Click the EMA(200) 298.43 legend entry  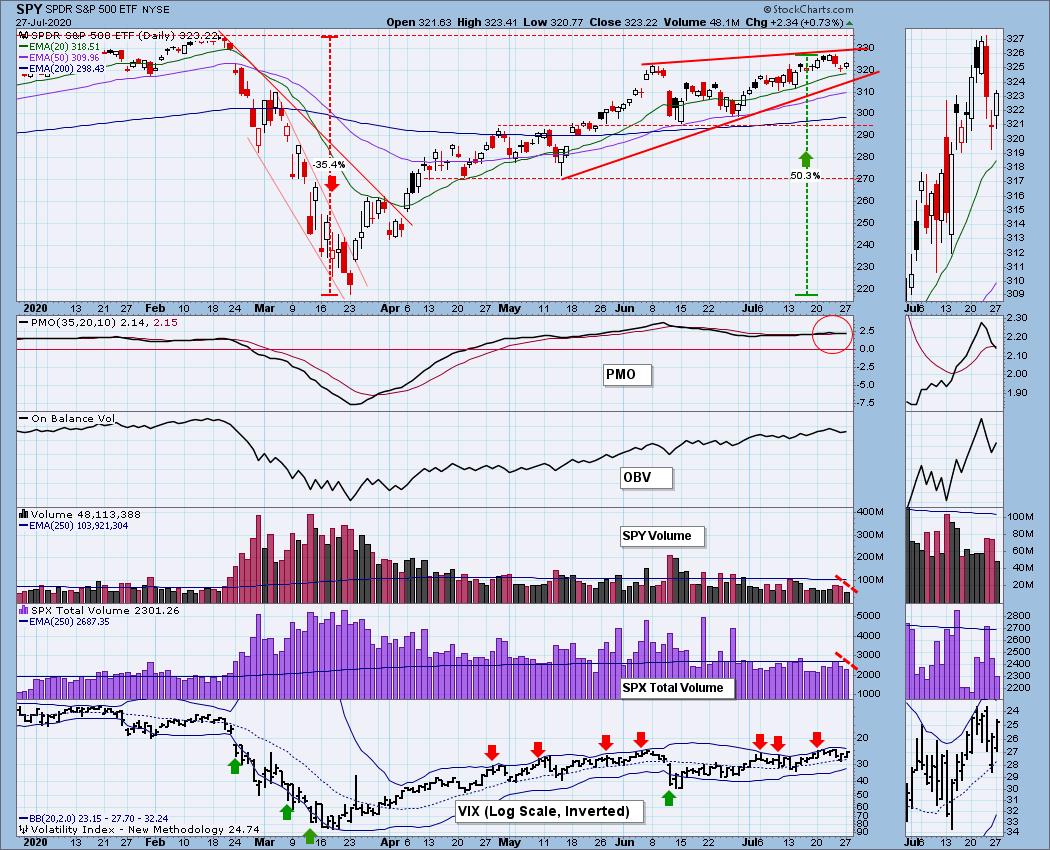tap(67, 68)
